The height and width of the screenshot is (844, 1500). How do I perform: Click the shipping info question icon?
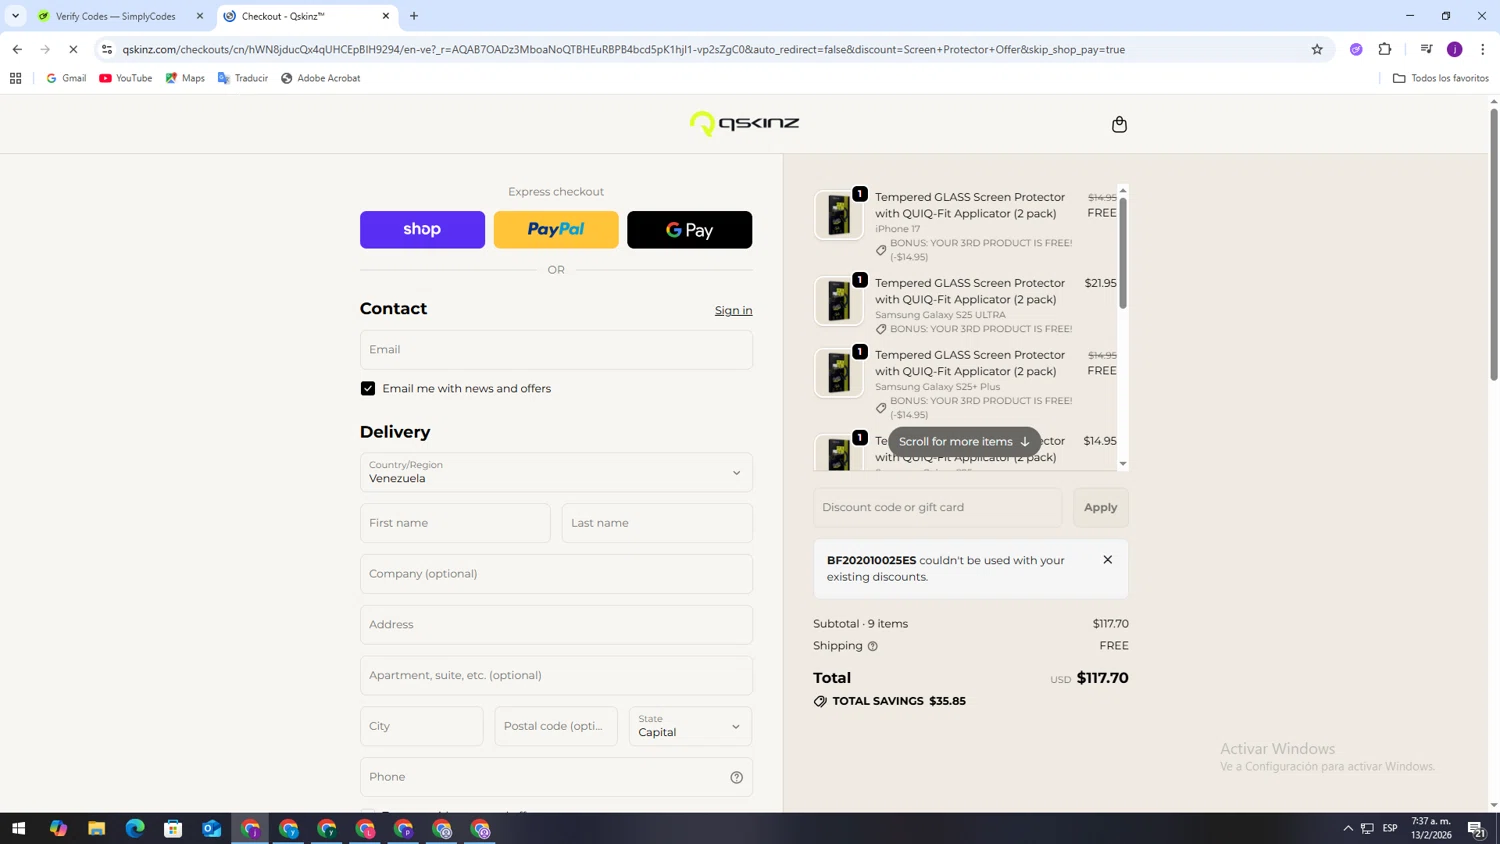(x=872, y=646)
